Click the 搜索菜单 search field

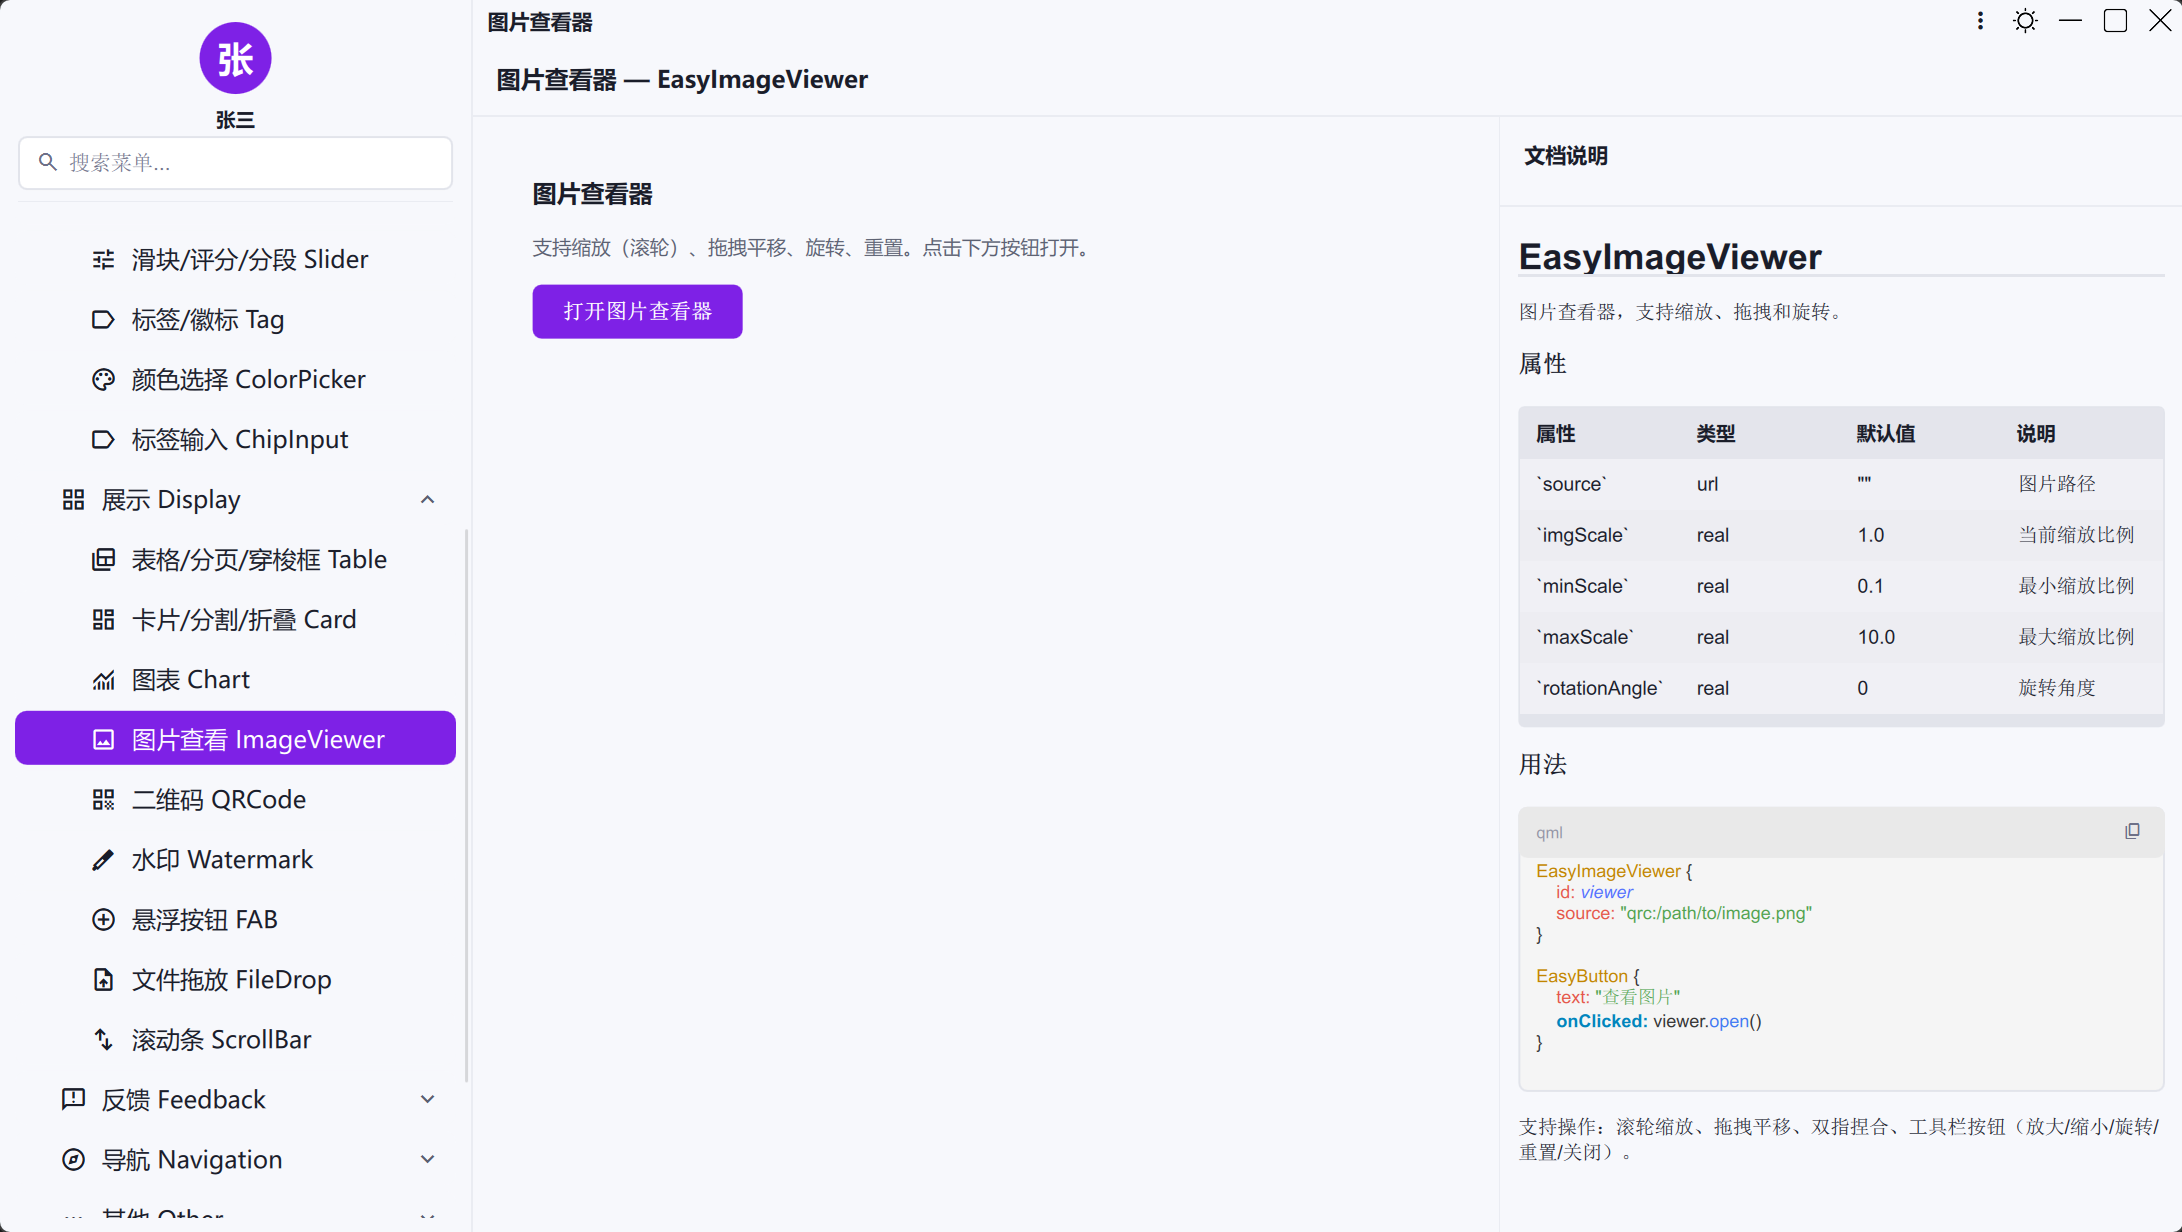[x=235, y=163]
